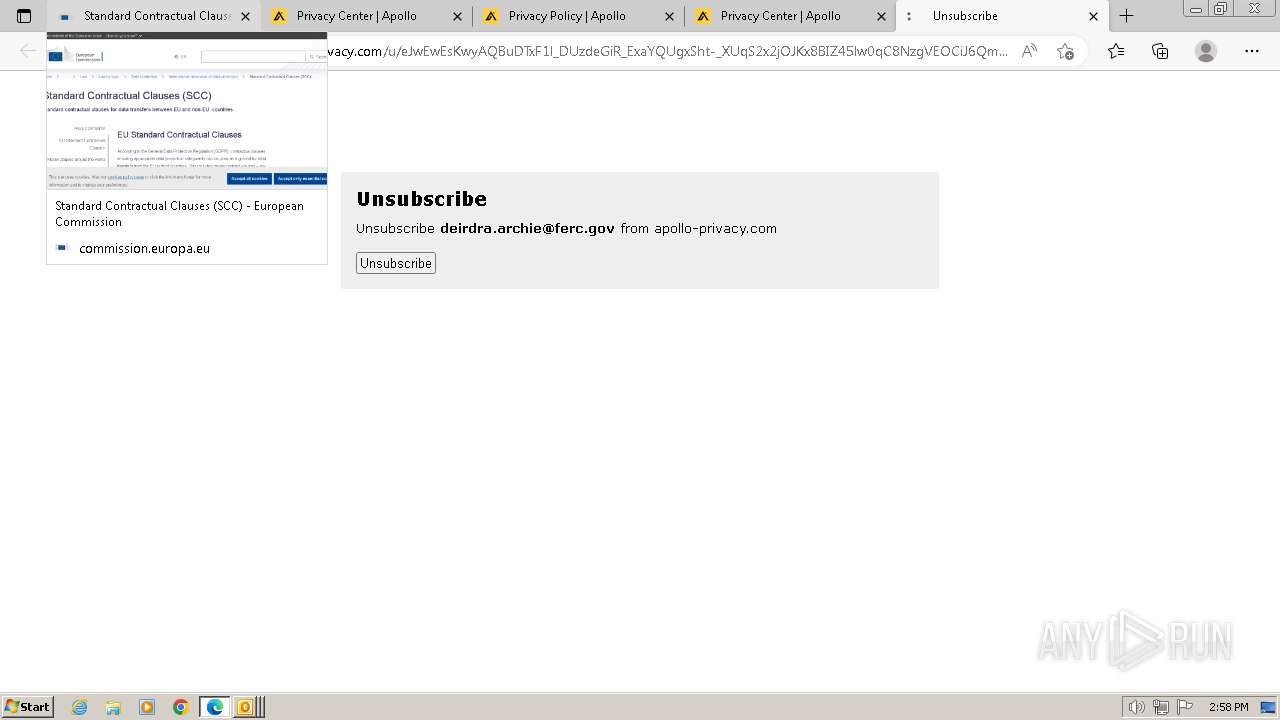Add this page to favorites star icon
Image resolution: width=1280 pixels, height=720 pixels.
click(1065, 51)
